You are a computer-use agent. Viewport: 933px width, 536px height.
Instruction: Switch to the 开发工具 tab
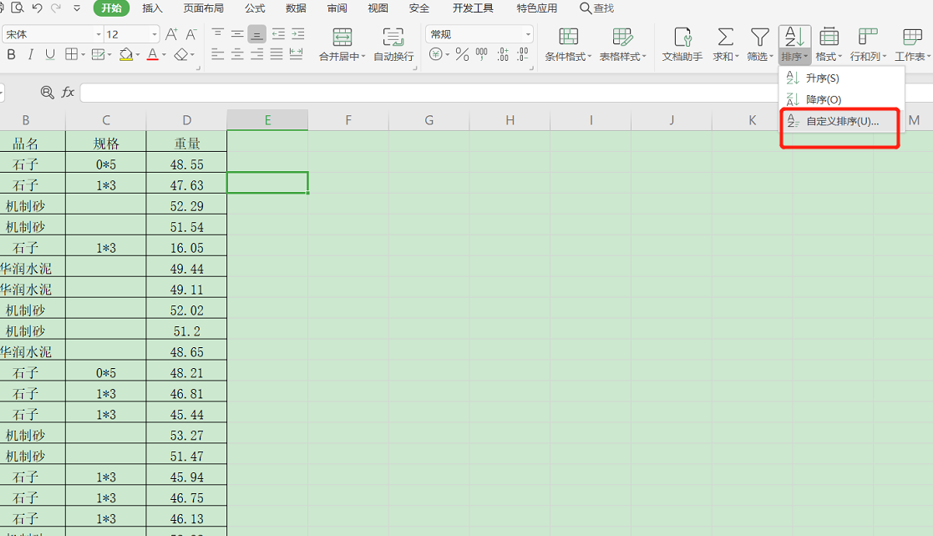click(x=472, y=8)
